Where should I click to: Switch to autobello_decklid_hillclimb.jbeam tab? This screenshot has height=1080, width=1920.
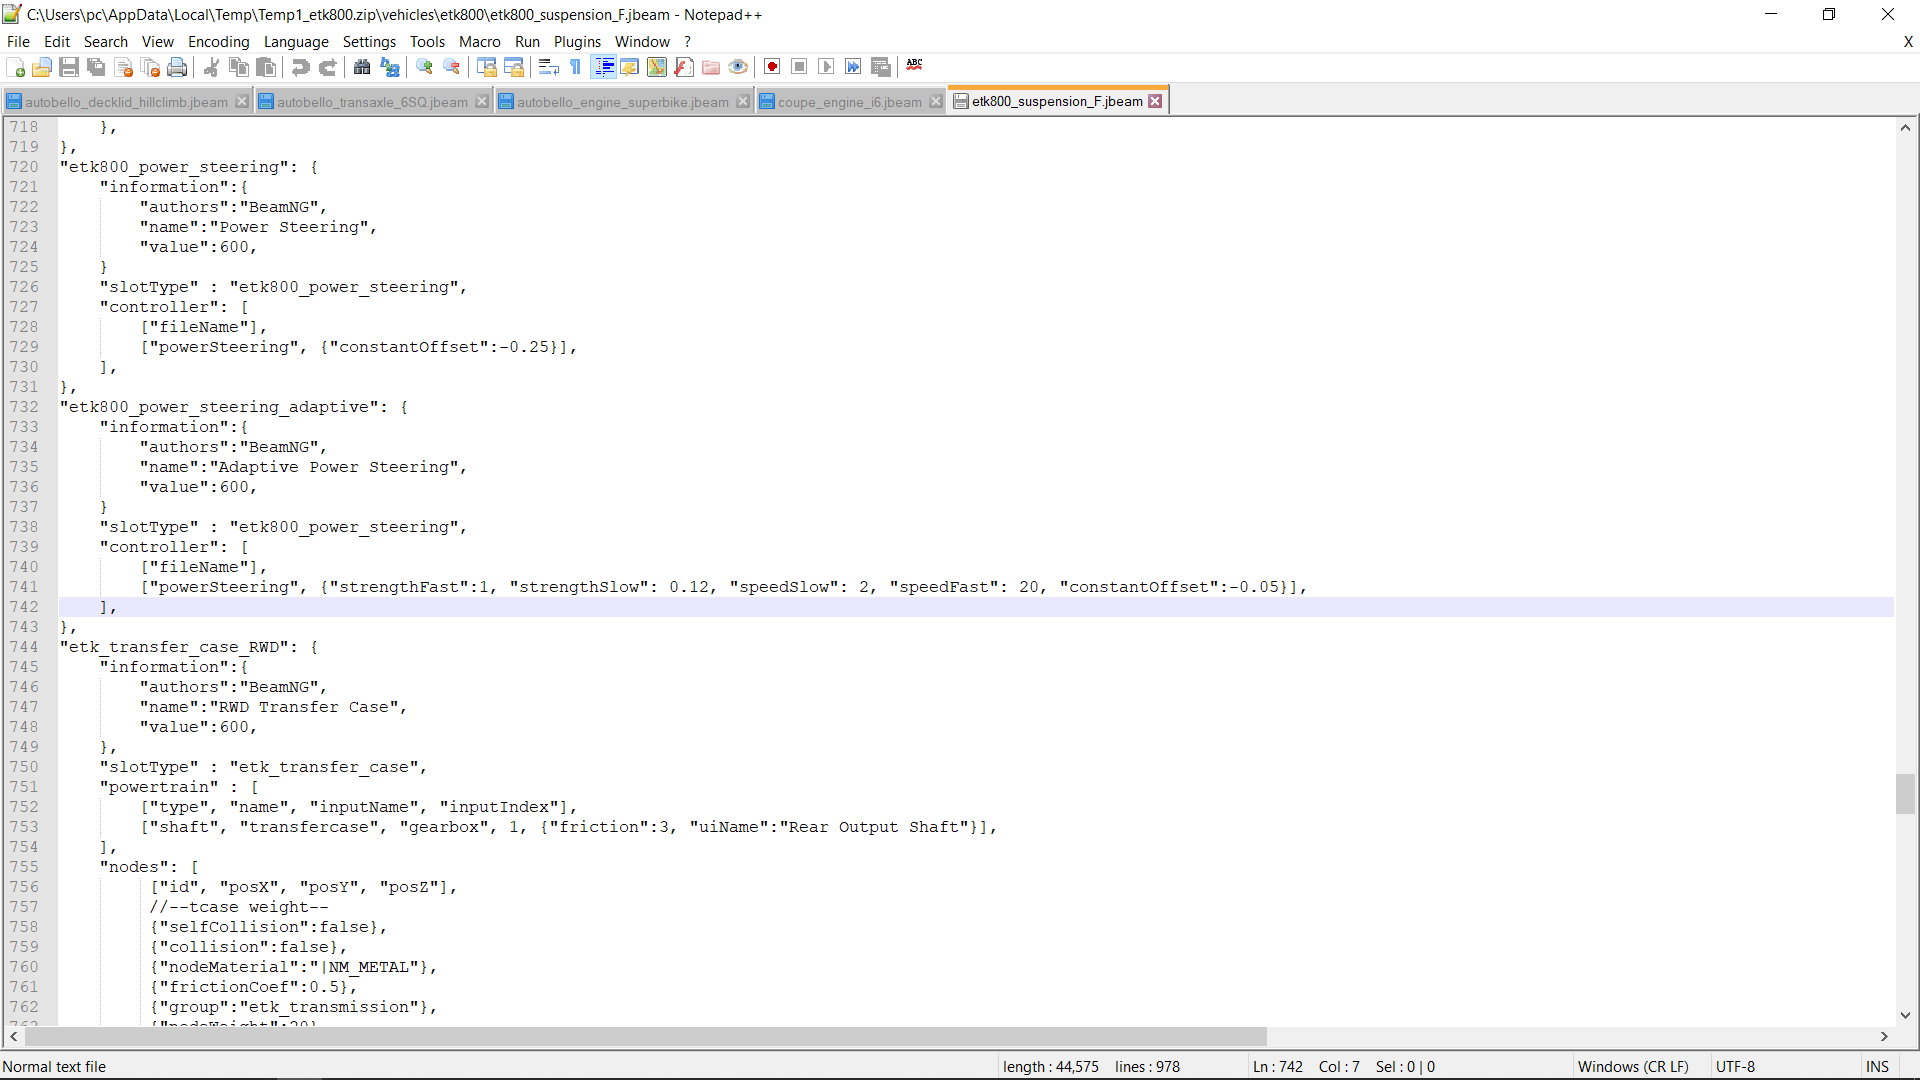[126, 102]
